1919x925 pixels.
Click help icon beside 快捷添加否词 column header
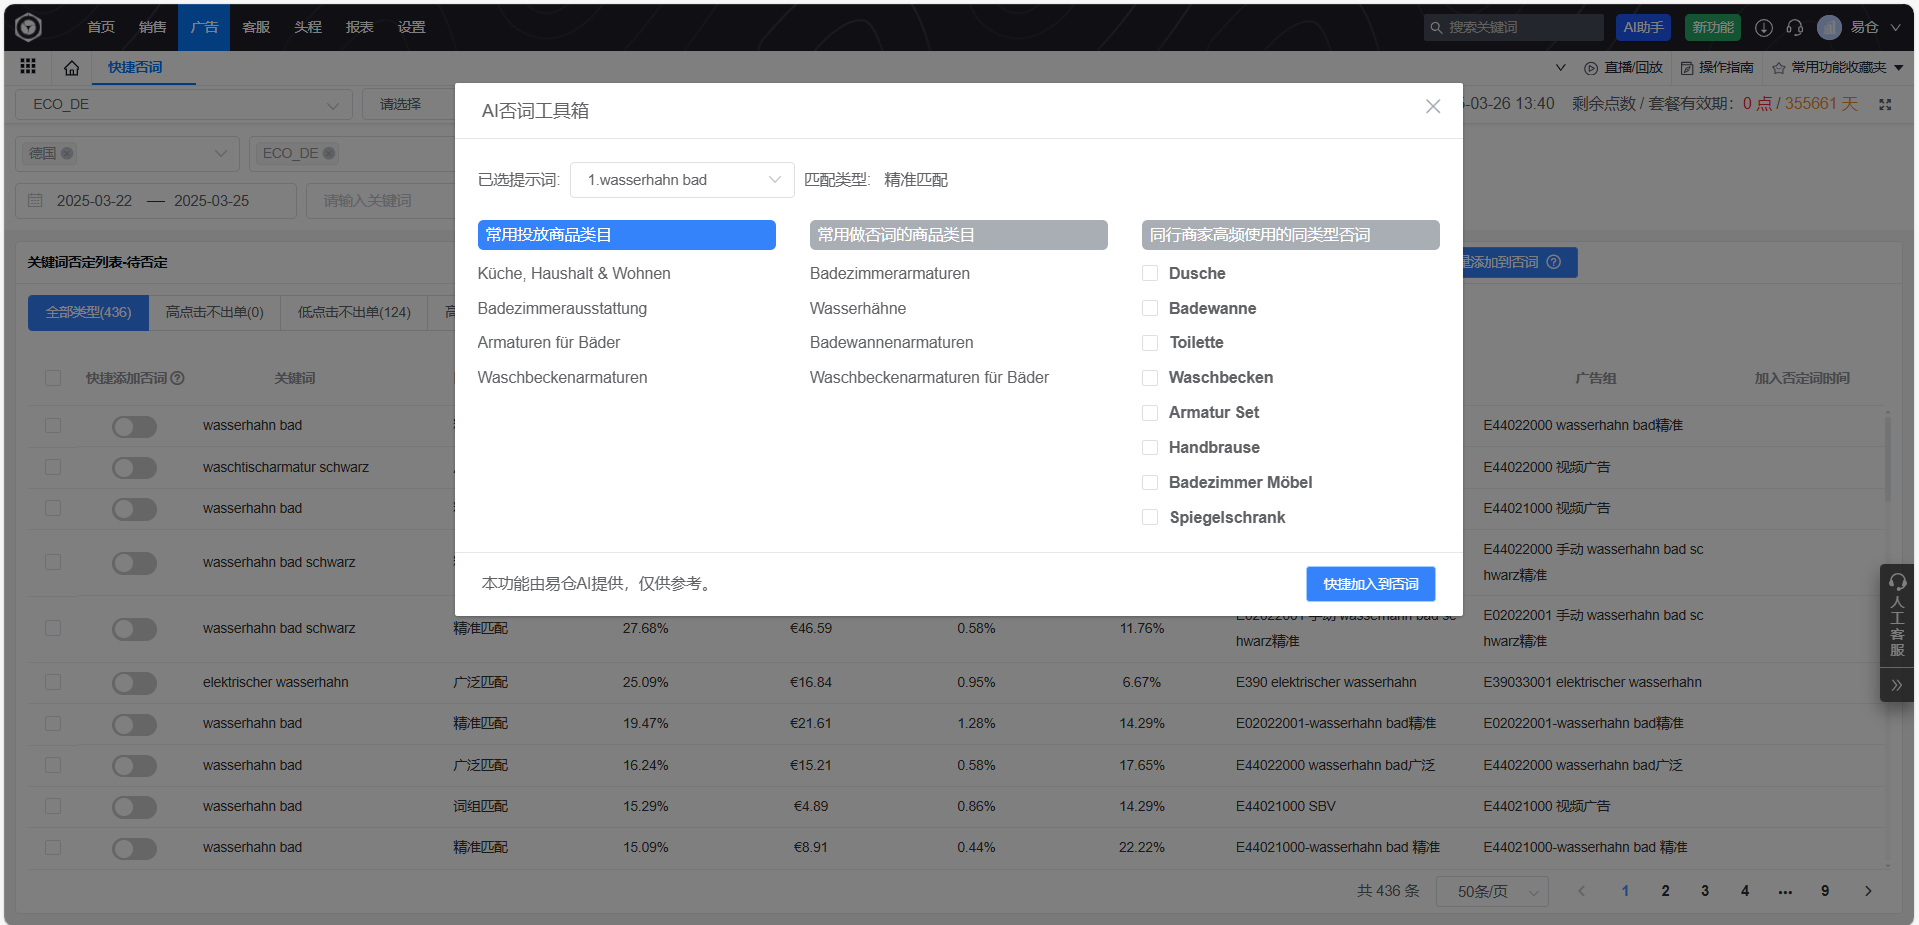click(x=178, y=379)
